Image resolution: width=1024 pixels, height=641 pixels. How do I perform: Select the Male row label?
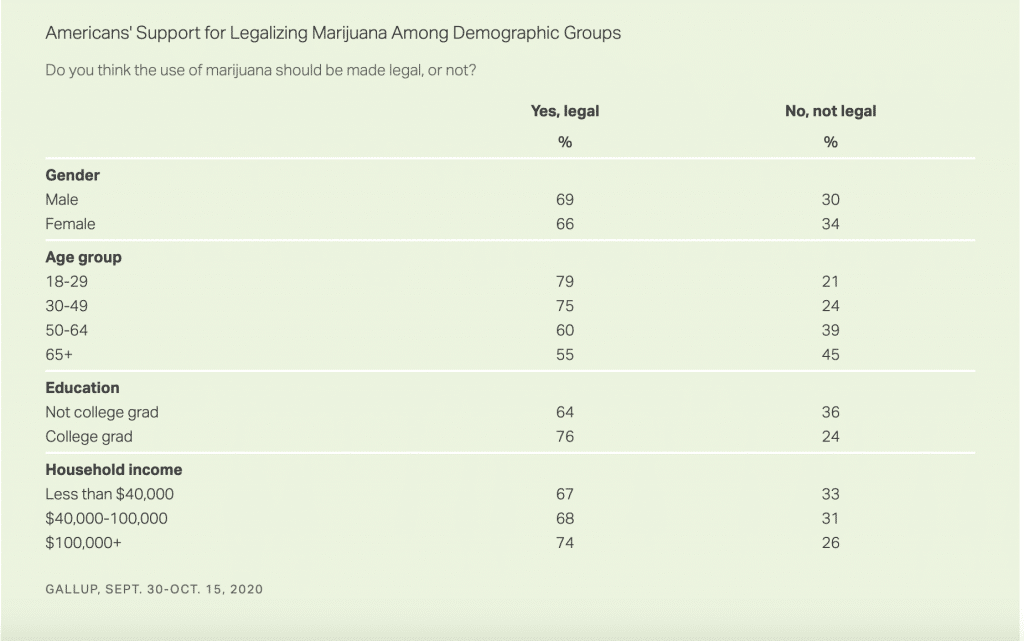coord(62,200)
